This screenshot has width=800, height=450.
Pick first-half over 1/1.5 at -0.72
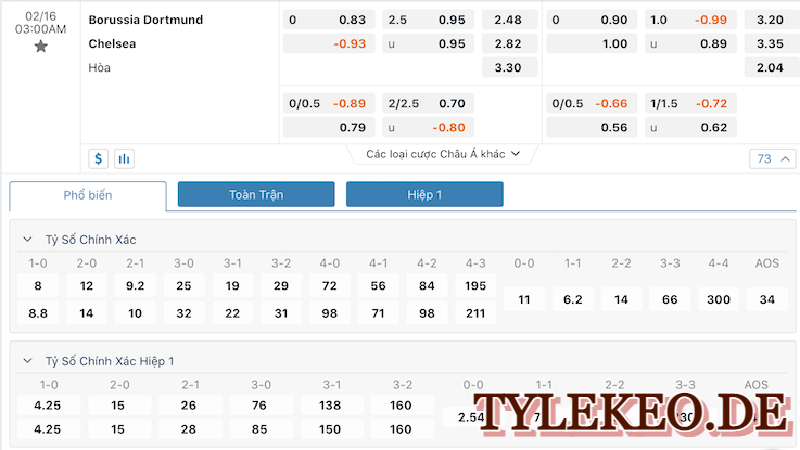691,104
